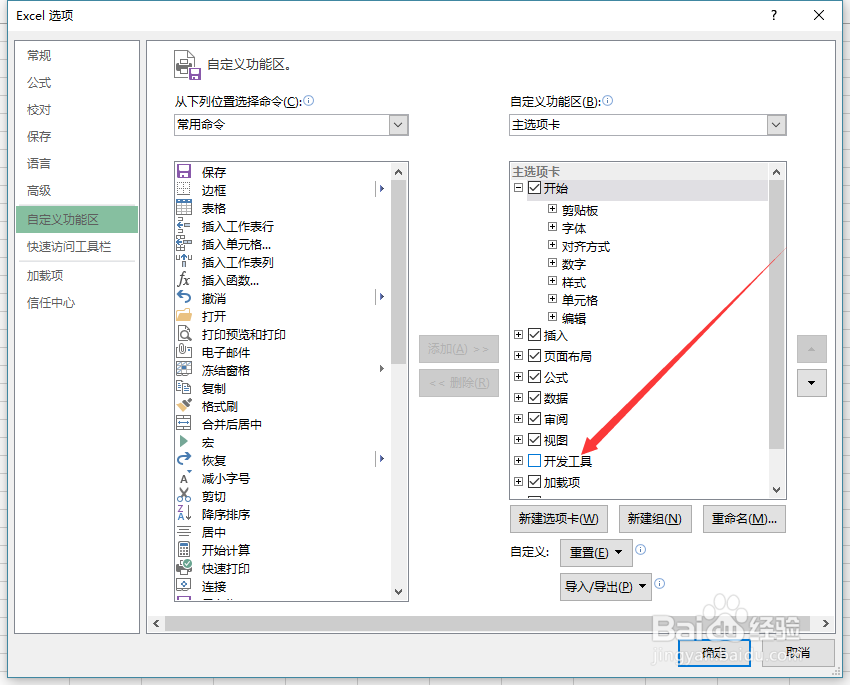850x685 pixels.
Task: Choose the 复制 copy command icon
Action: (185, 388)
